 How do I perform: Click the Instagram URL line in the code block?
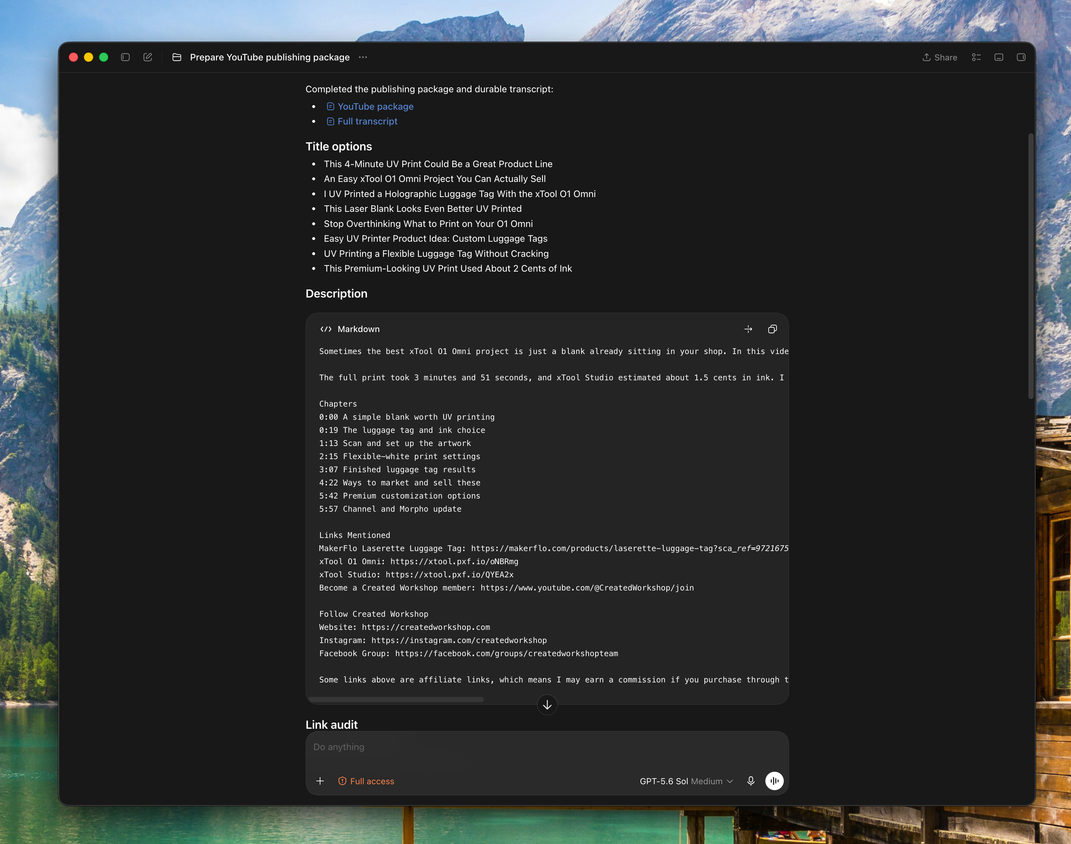[433, 641]
